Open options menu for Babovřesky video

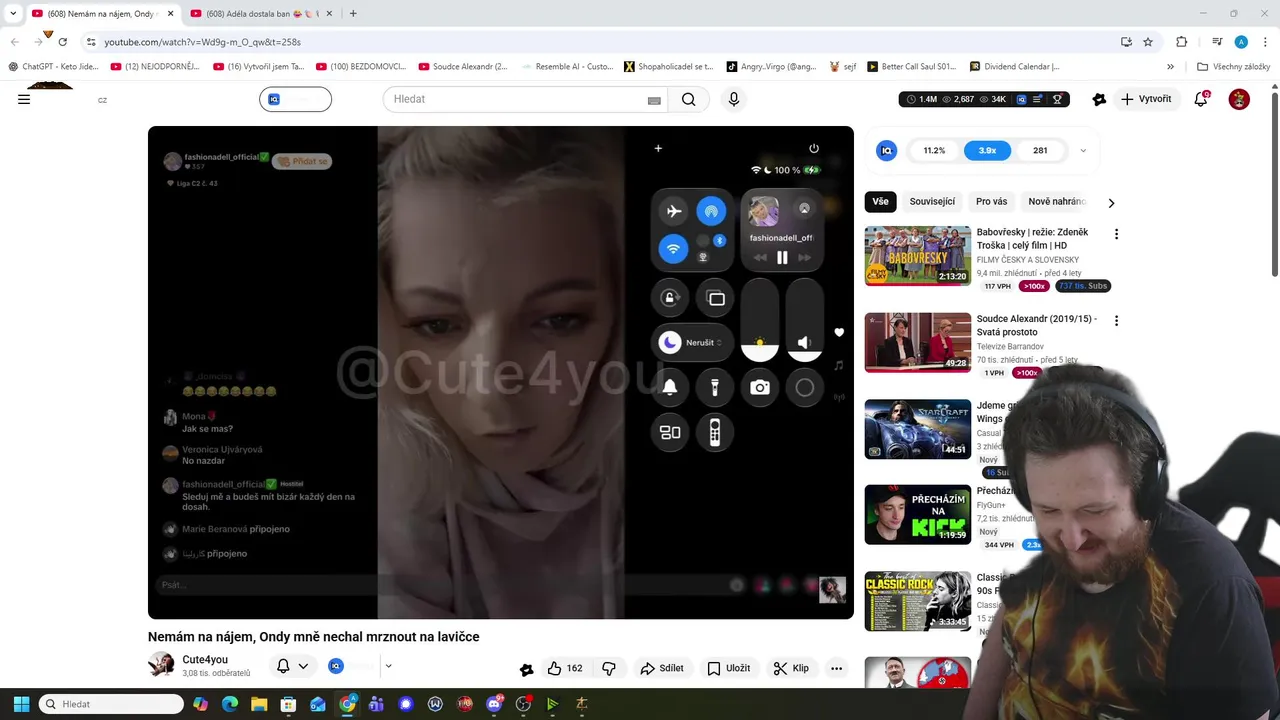coord(1116,234)
